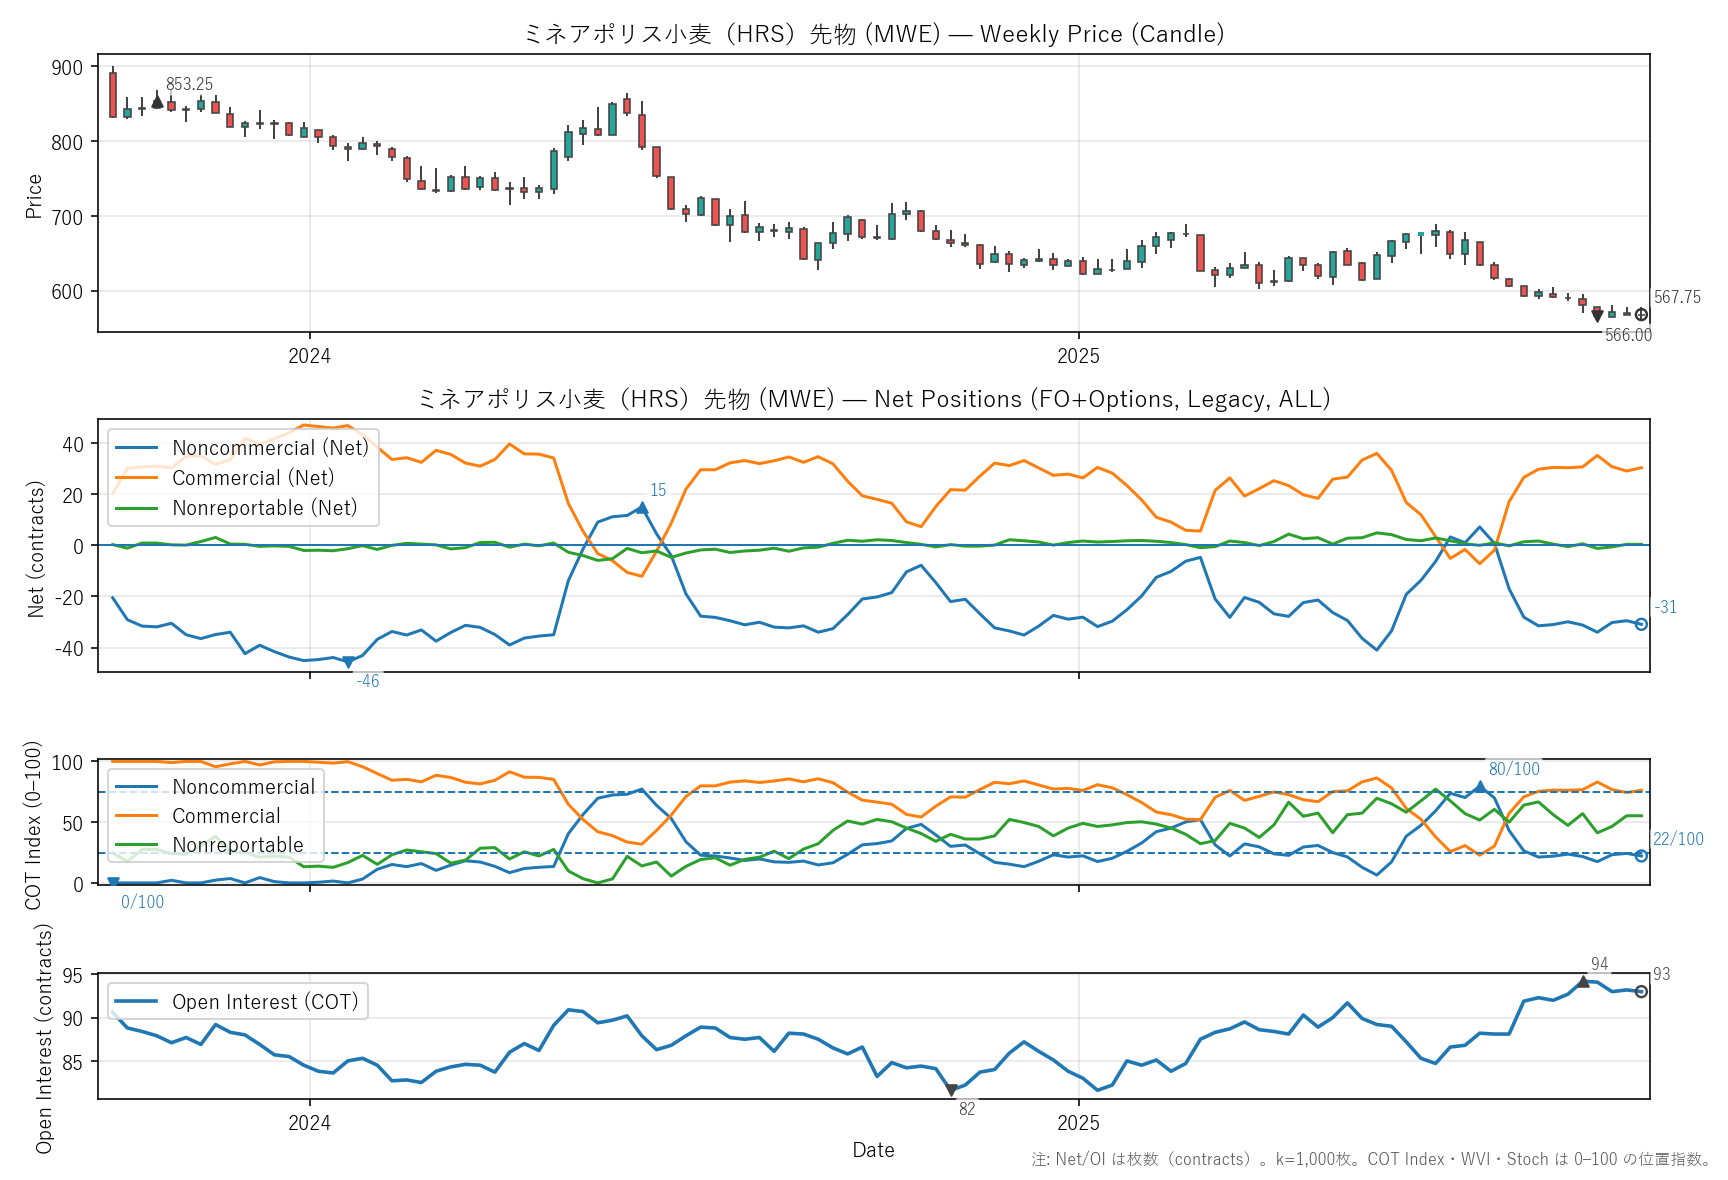Viewport: 1728px width, 1180px height.
Task: Click the 566.00 price low triangle marker
Action: pyautogui.click(x=1597, y=316)
